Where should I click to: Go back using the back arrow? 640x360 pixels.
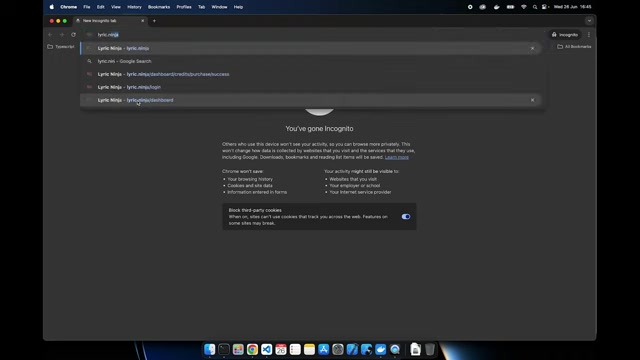[50, 35]
